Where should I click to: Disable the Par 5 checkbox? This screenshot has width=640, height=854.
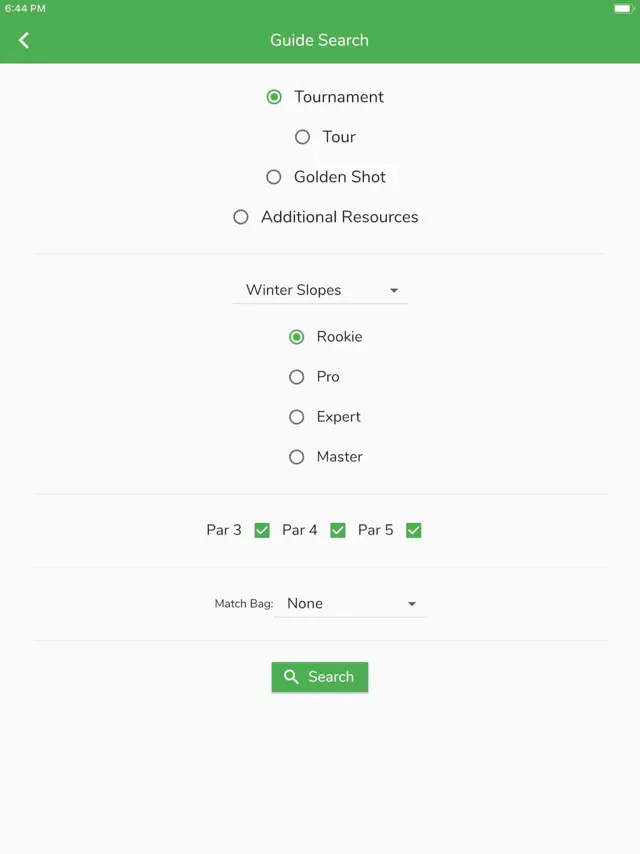click(414, 530)
